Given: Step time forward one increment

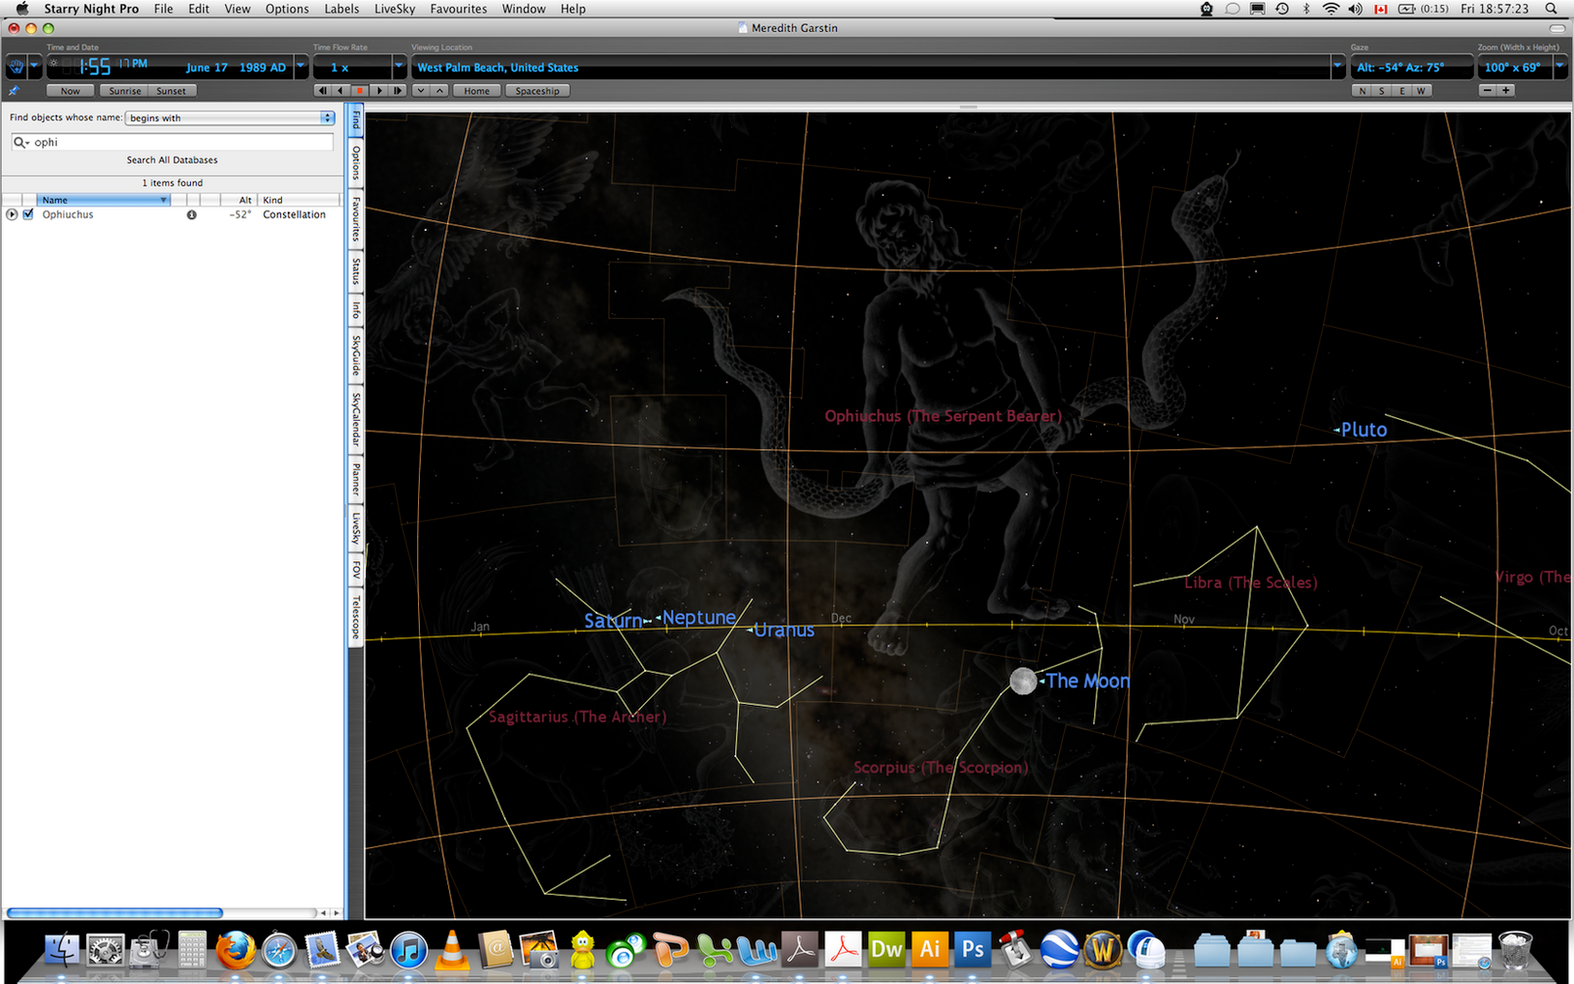Looking at the screenshot, I should pyautogui.click(x=379, y=91).
